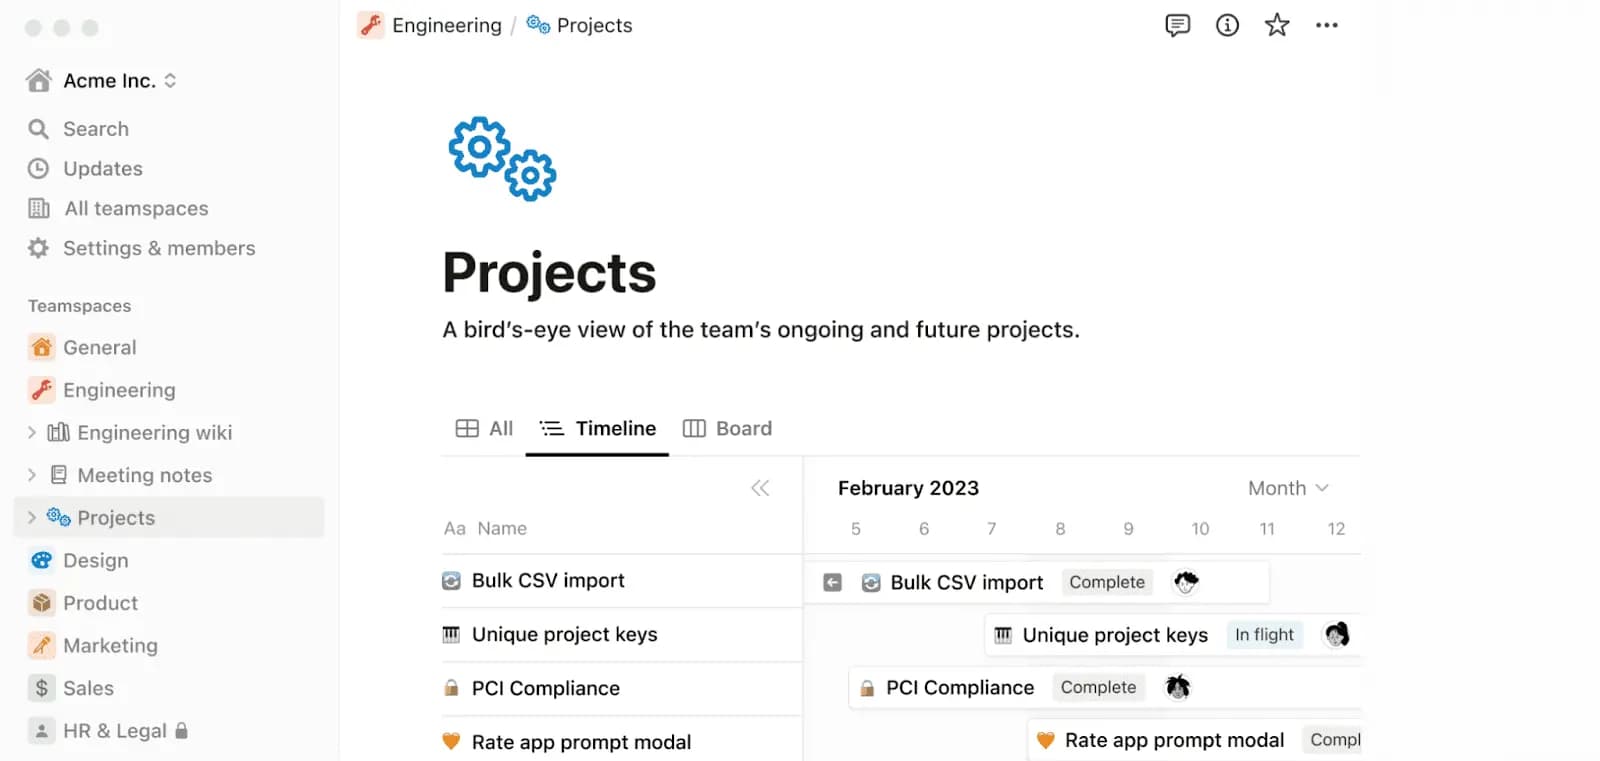This screenshot has height=761, width=1600.
Task: Open the page options ellipsis menu
Action: click(x=1327, y=25)
